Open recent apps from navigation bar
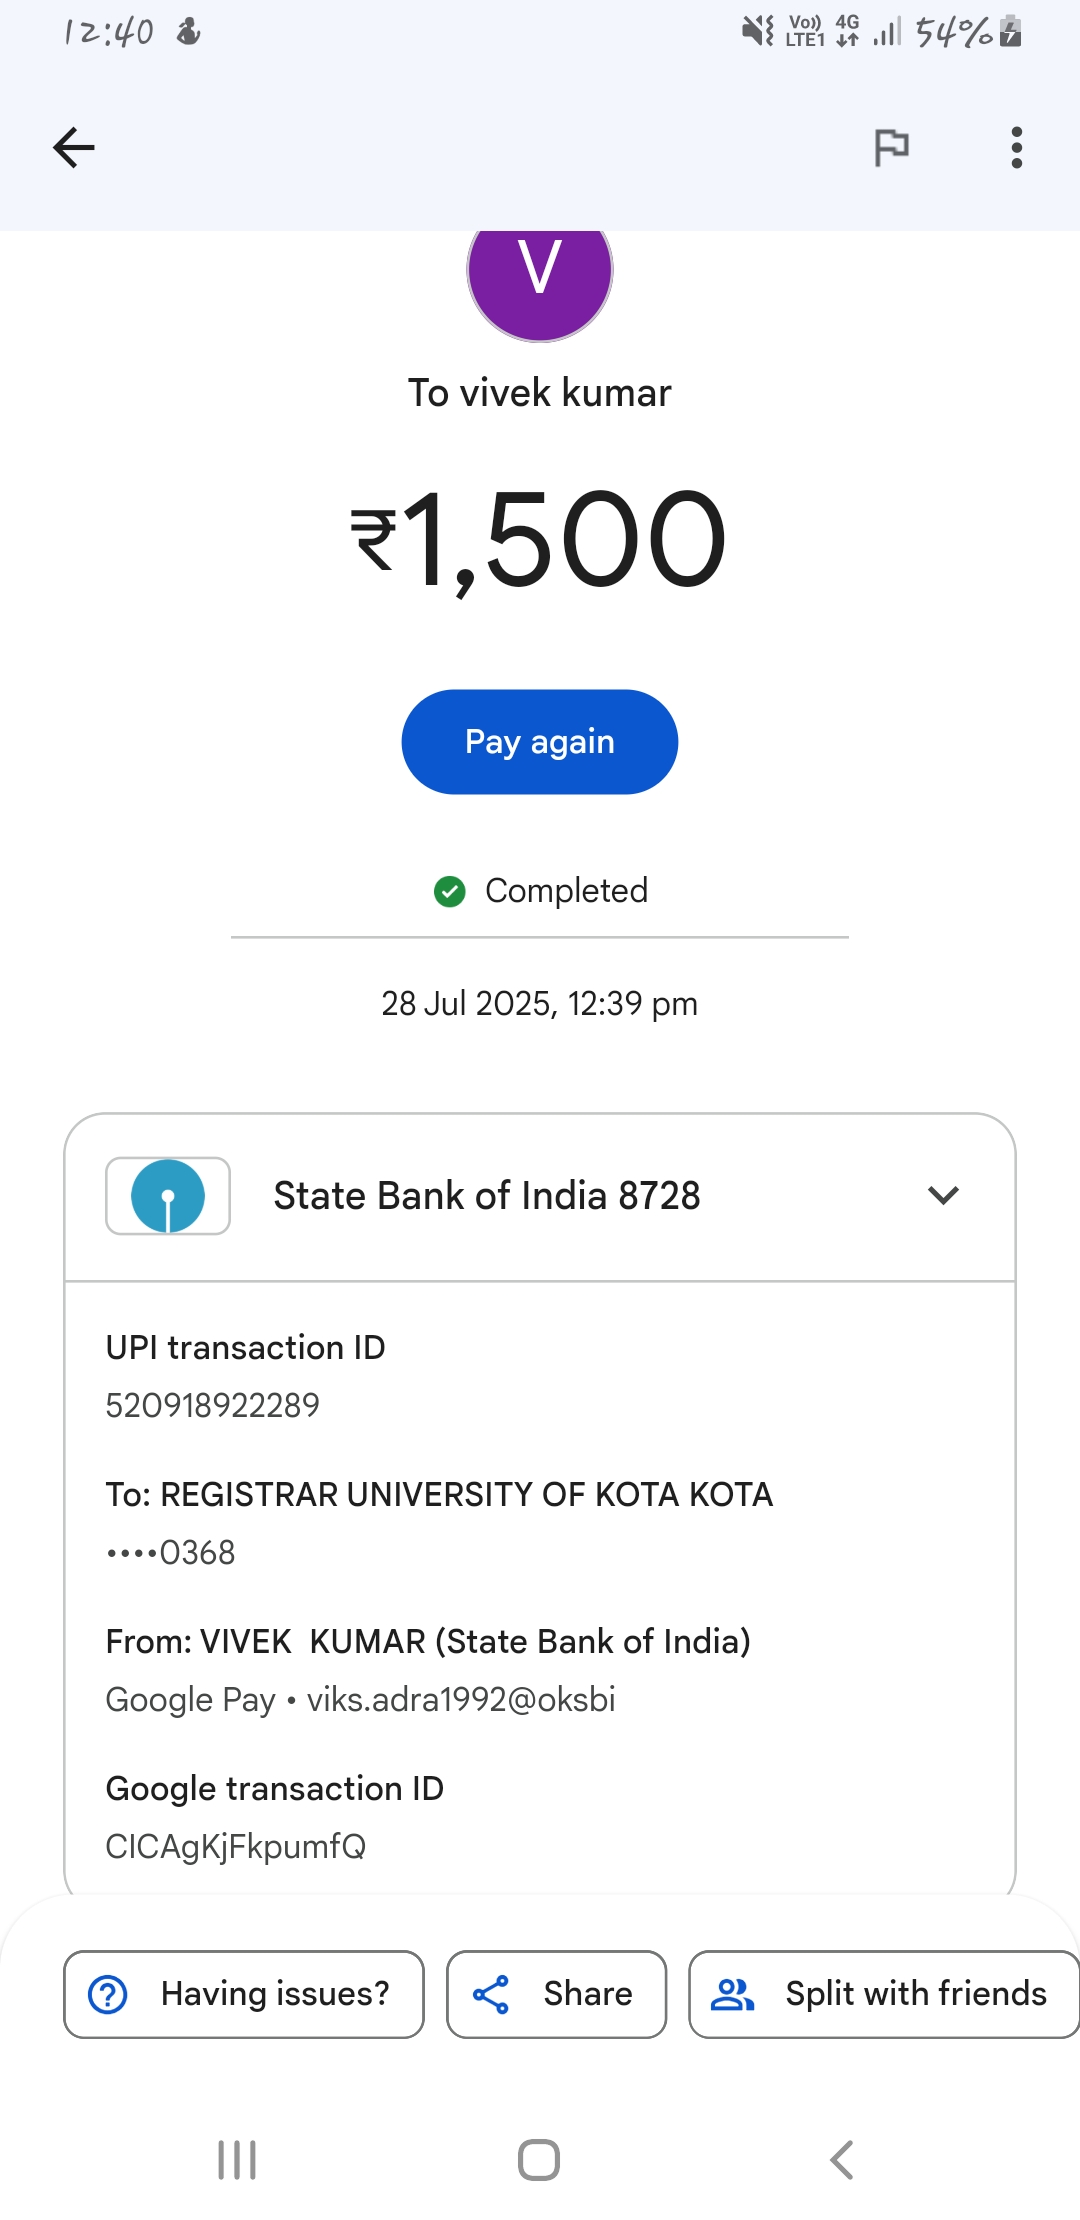 [x=237, y=2160]
